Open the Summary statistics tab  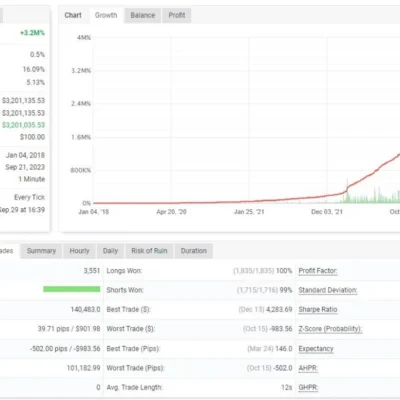coord(41,251)
